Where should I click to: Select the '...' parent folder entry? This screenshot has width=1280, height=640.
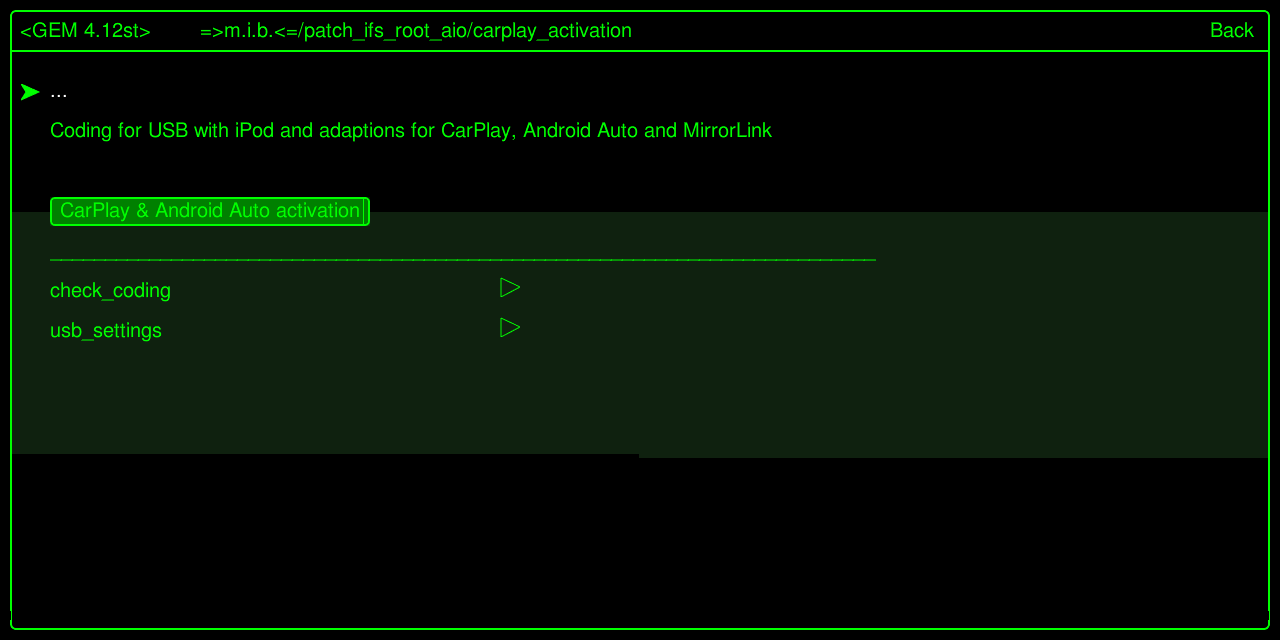59,92
